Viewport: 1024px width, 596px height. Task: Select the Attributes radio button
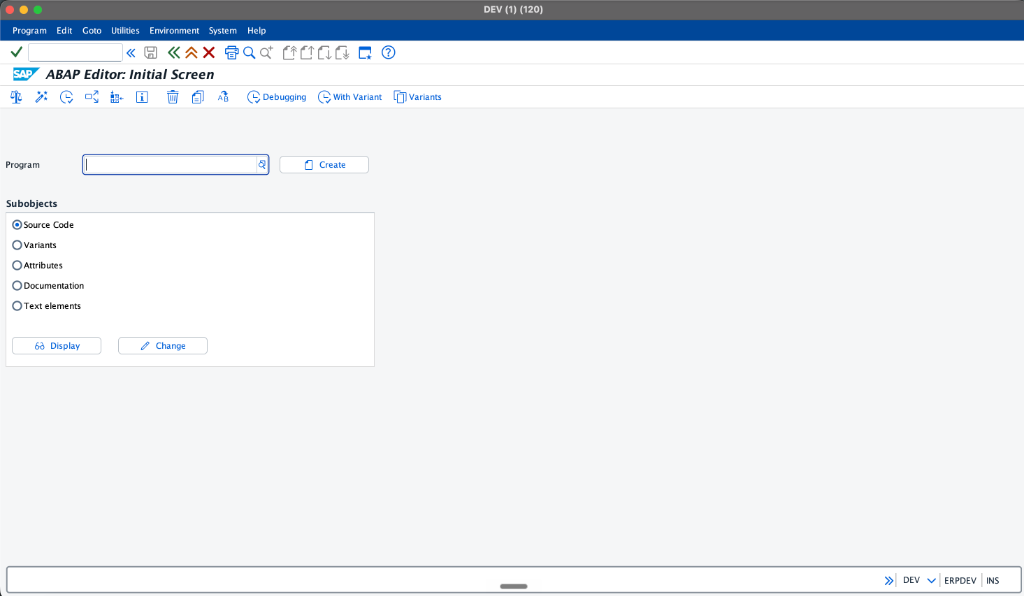click(x=17, y=265)
